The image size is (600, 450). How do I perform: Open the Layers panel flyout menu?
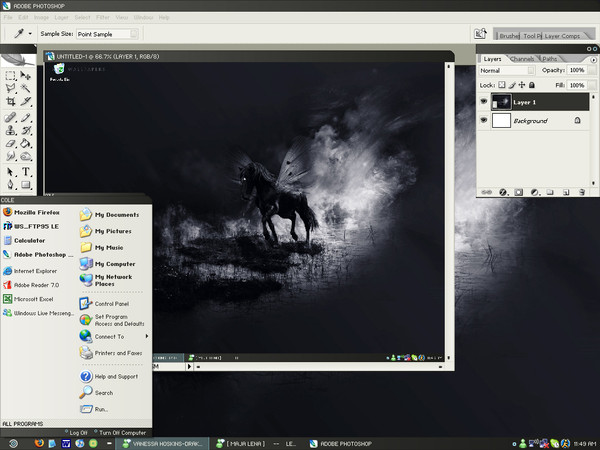click(593, 60)
